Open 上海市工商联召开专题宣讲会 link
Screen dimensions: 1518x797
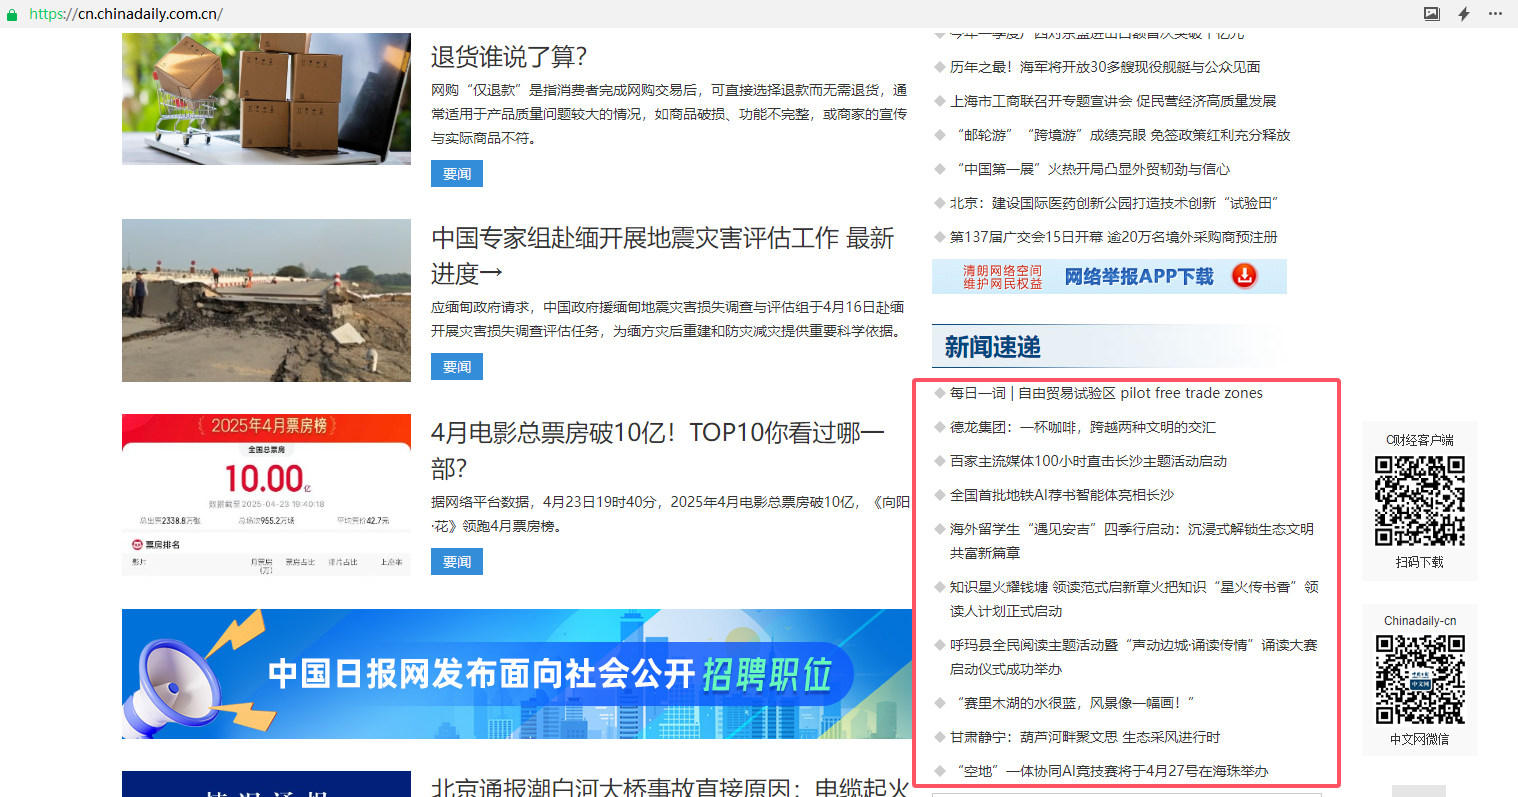click(1113, 101)
